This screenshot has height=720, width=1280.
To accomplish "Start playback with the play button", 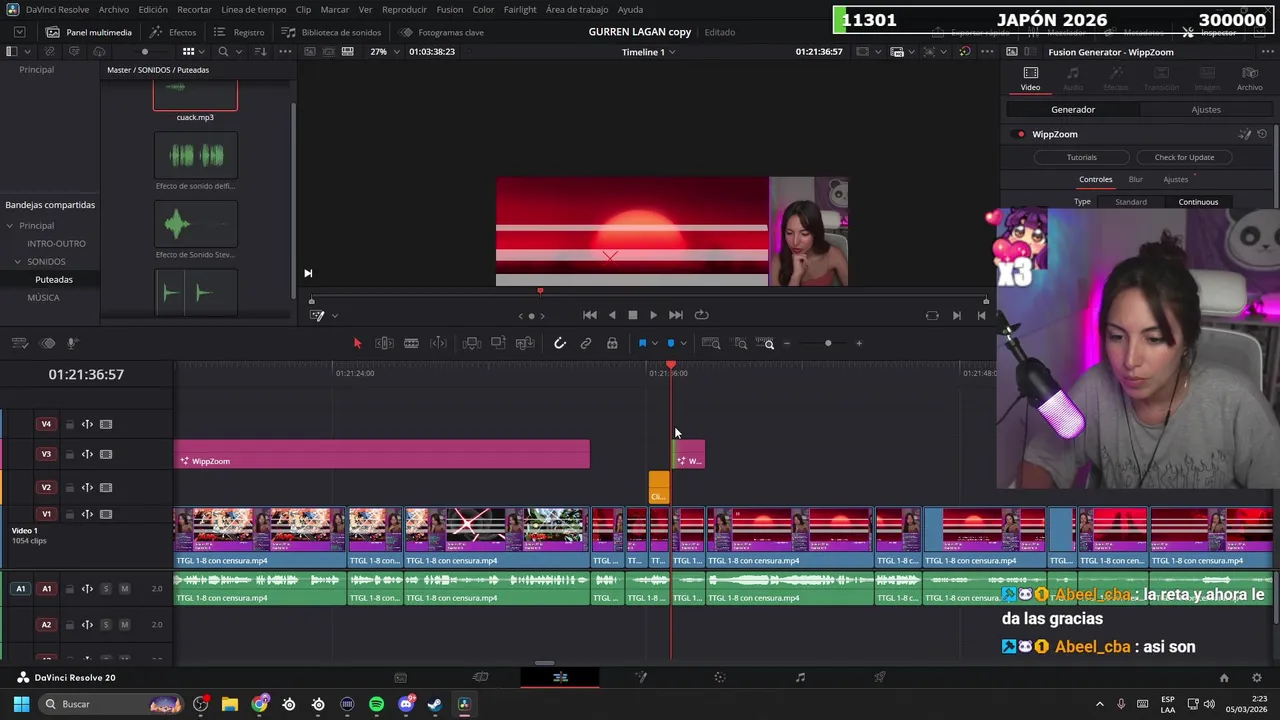I will point(653,315).
